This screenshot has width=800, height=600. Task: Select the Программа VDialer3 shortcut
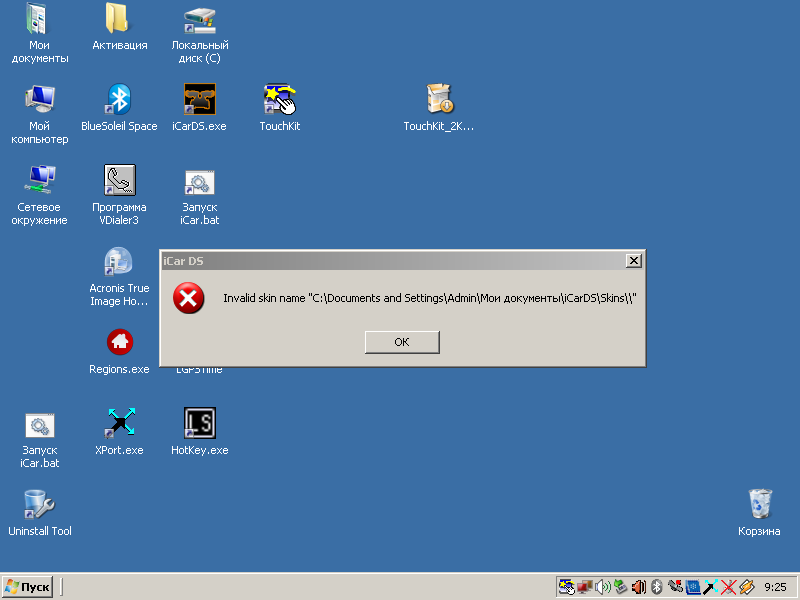(119, 195)
